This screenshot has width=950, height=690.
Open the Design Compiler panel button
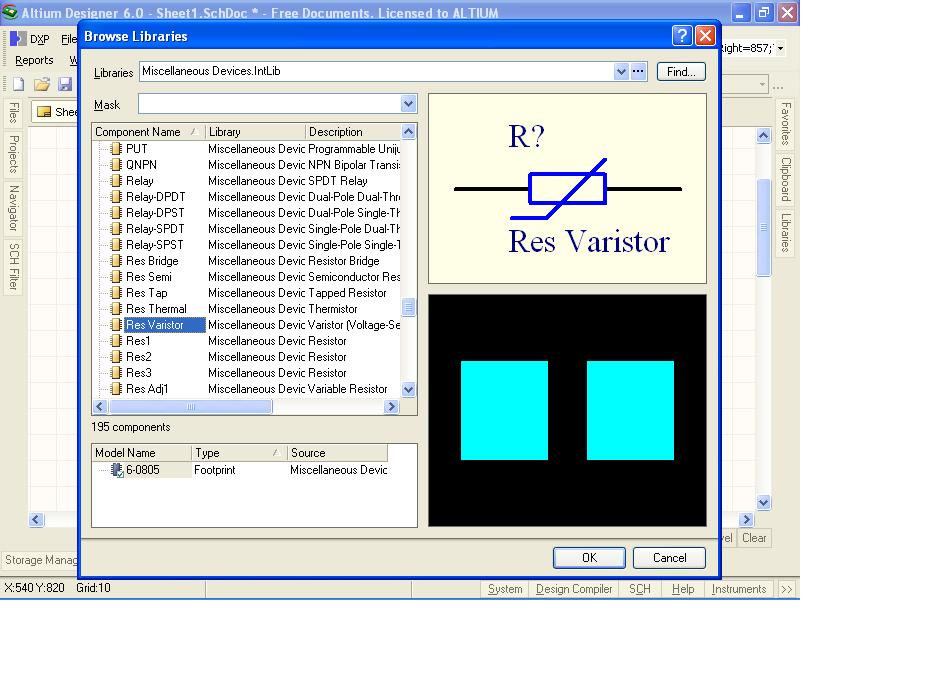coord(574,589)
